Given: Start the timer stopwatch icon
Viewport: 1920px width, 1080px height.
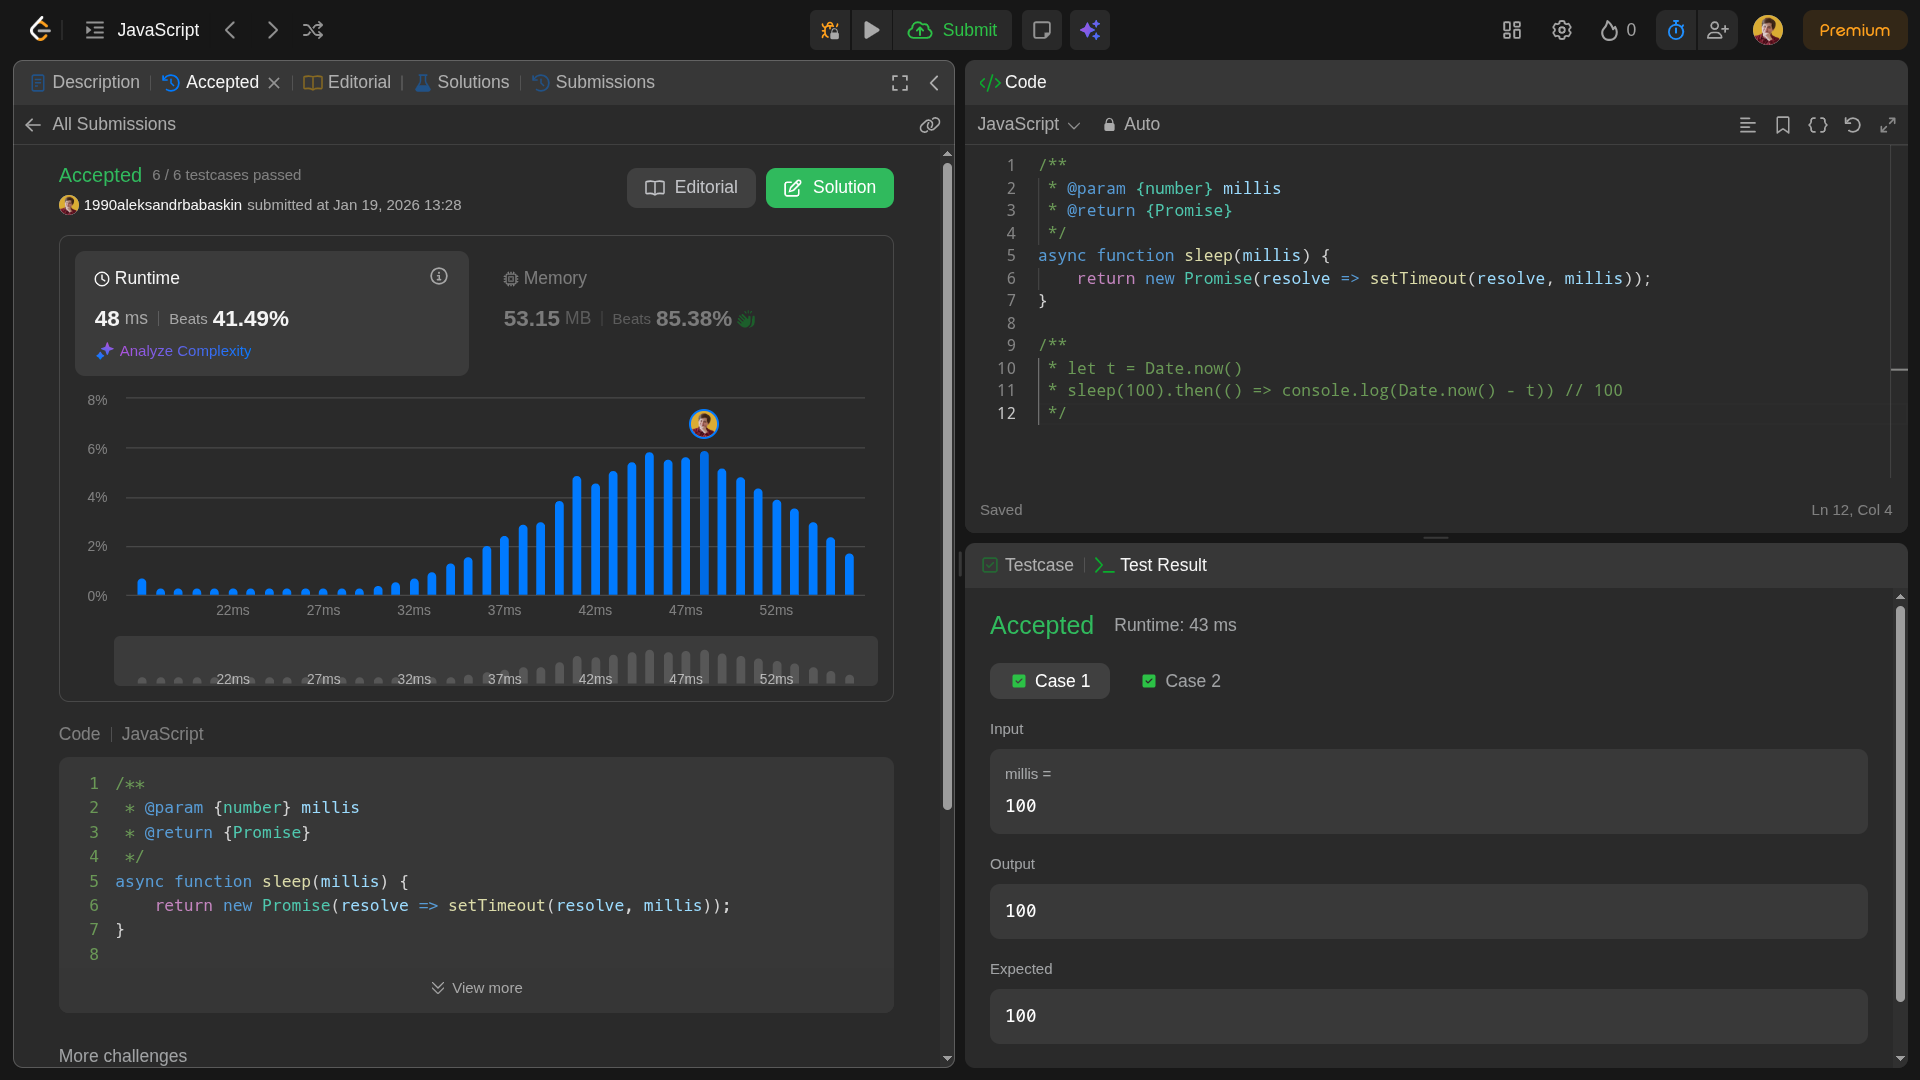Looking at the screenshot, I should 1676,30.
